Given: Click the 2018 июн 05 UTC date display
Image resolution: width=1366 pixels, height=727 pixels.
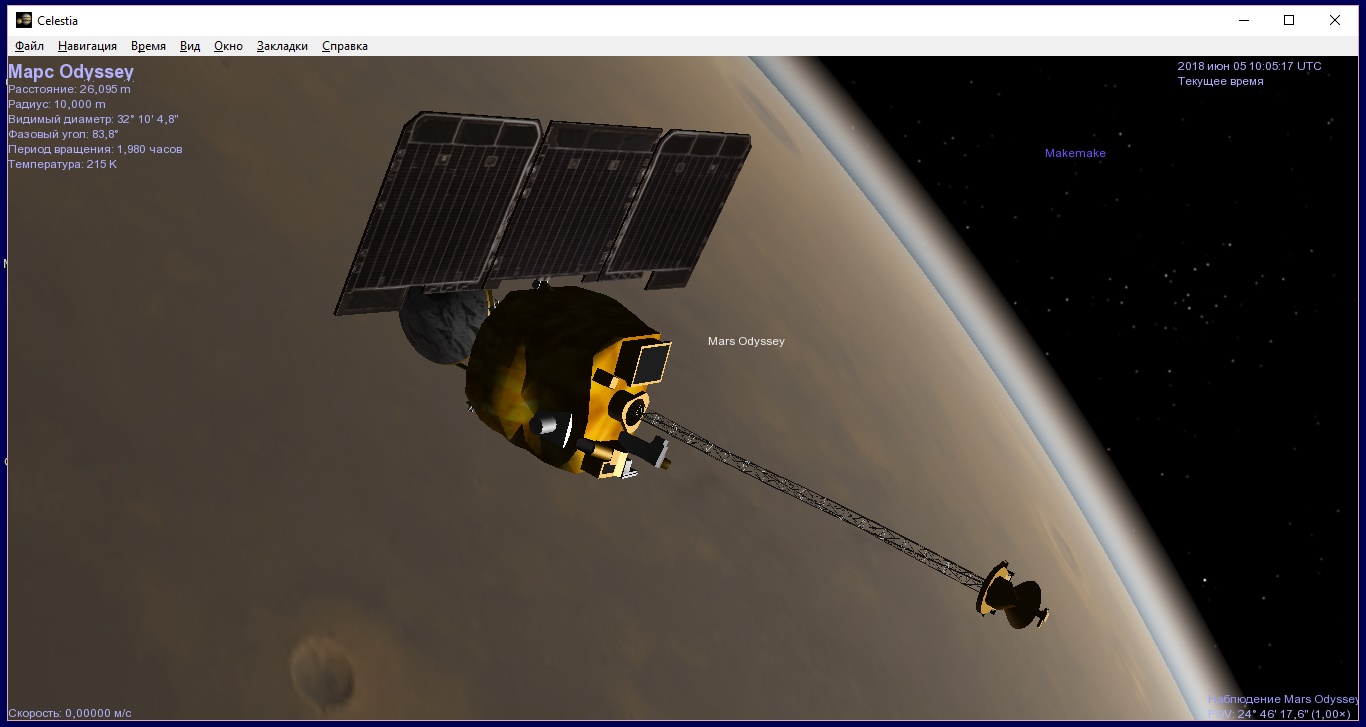Looking at the screenshot, I should 1249,66.
